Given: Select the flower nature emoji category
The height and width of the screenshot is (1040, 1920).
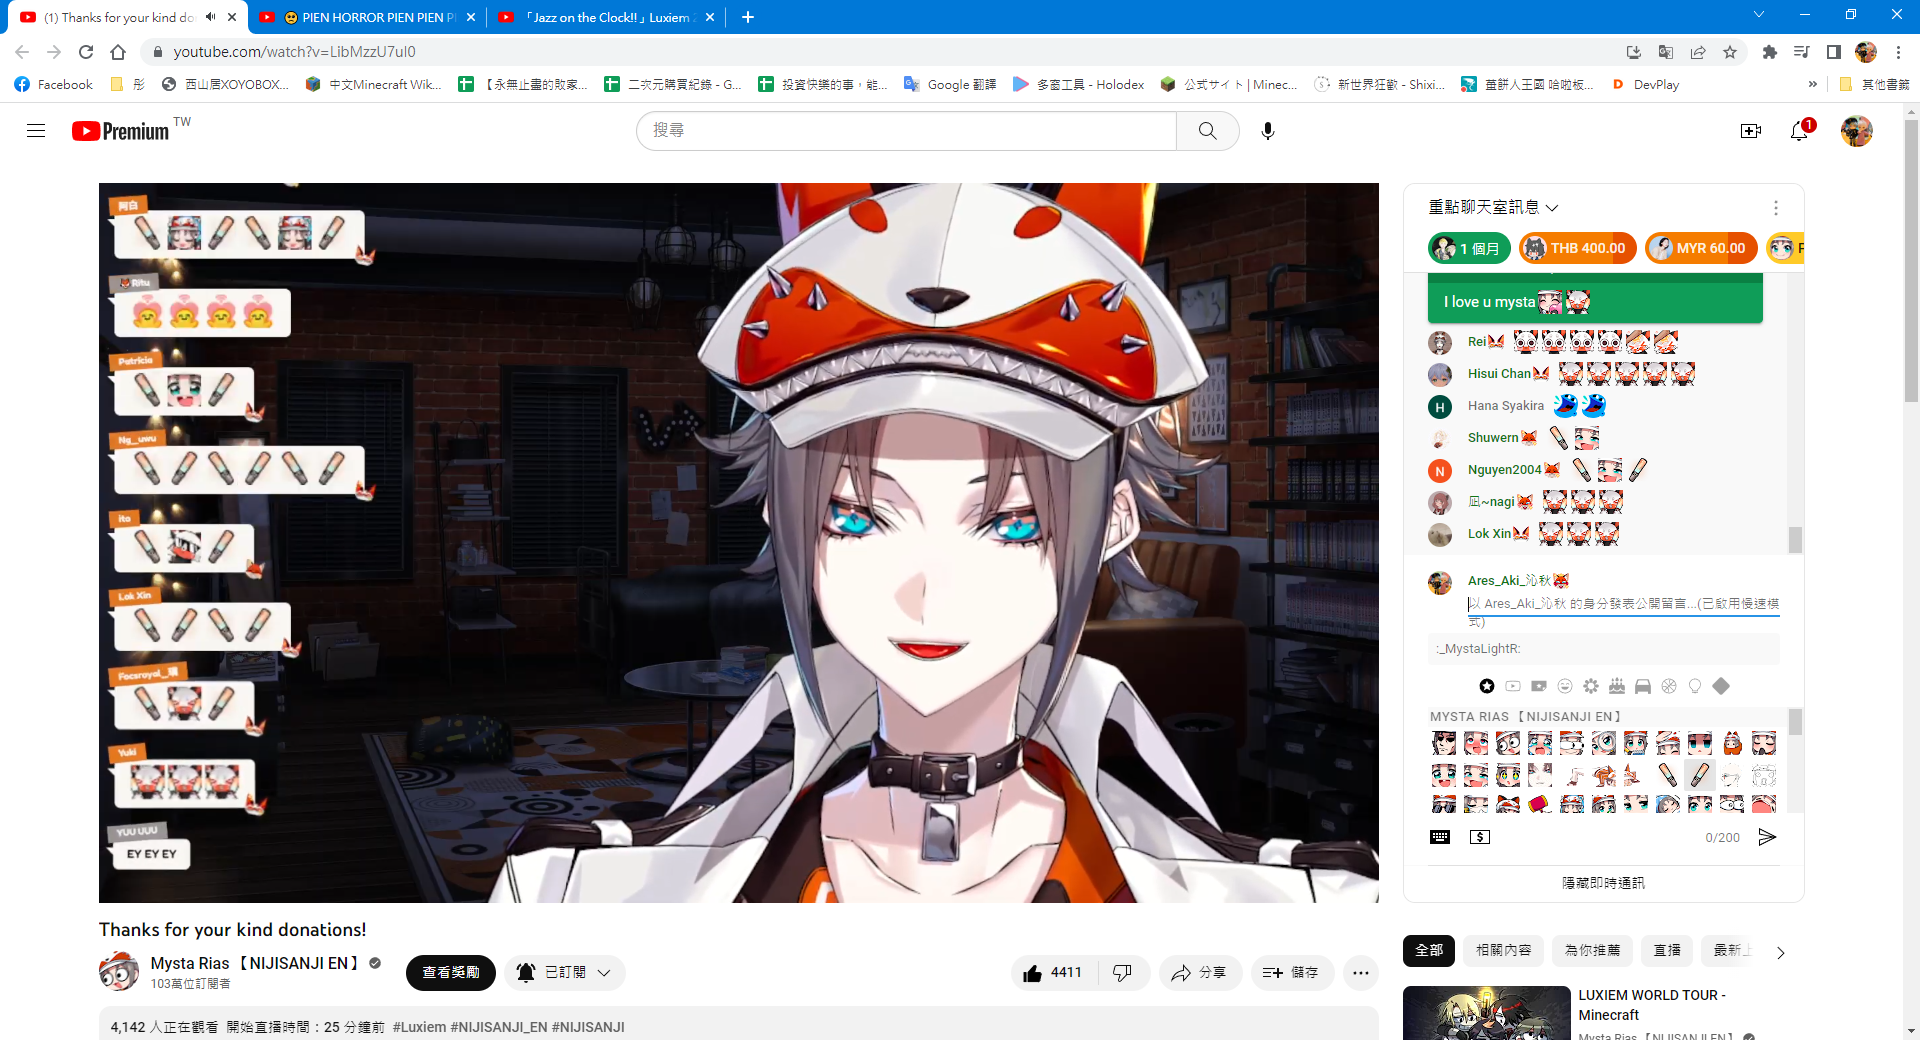Looking at the screenshot, I should click(x=1591, y=686).
